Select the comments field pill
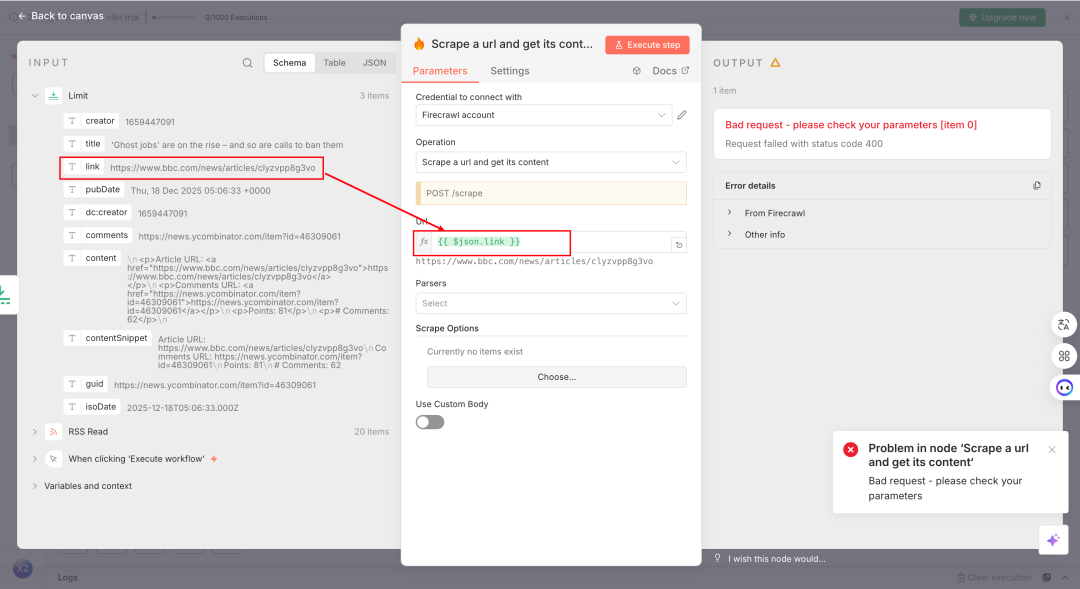The width and height of the screenshot is (1080, 589). click(98, 235)
